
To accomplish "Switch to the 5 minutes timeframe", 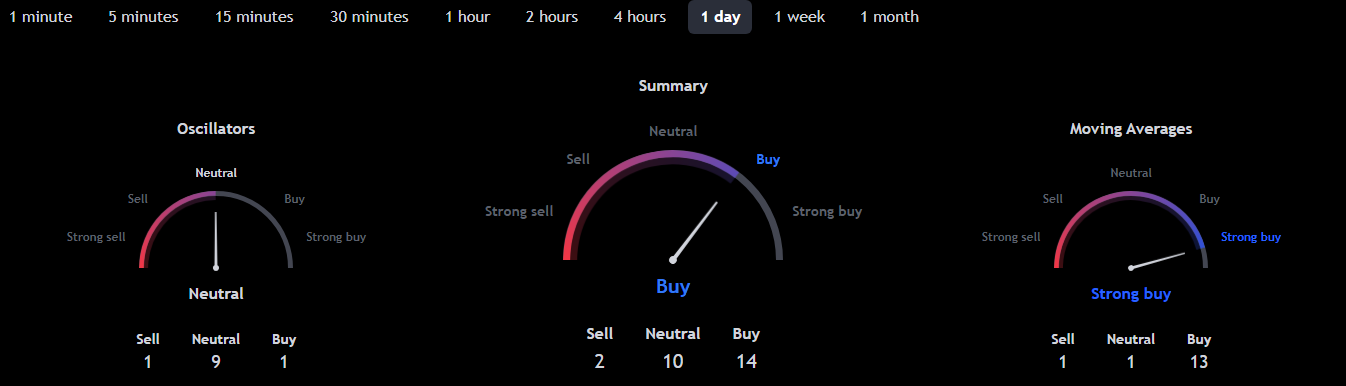I will pos(144,17).
